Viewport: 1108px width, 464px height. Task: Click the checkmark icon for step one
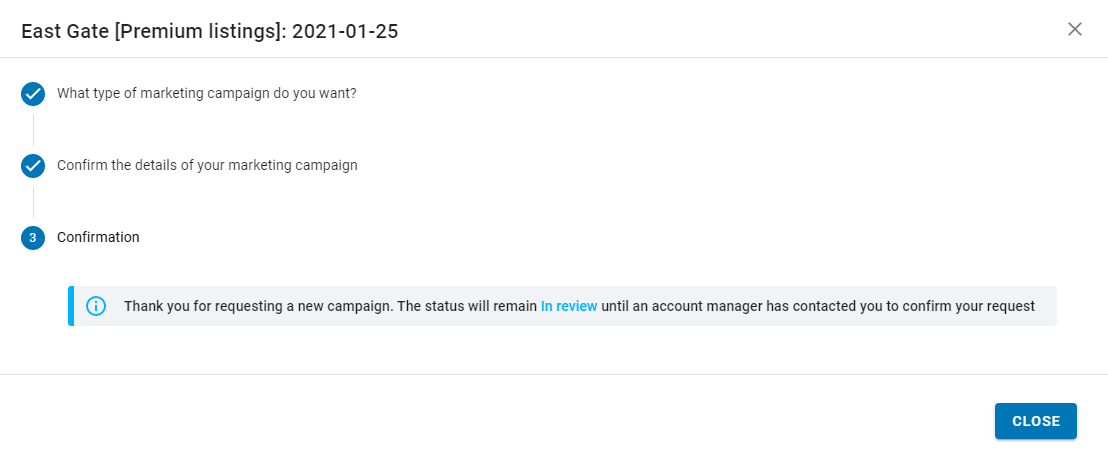click(33, 94)
